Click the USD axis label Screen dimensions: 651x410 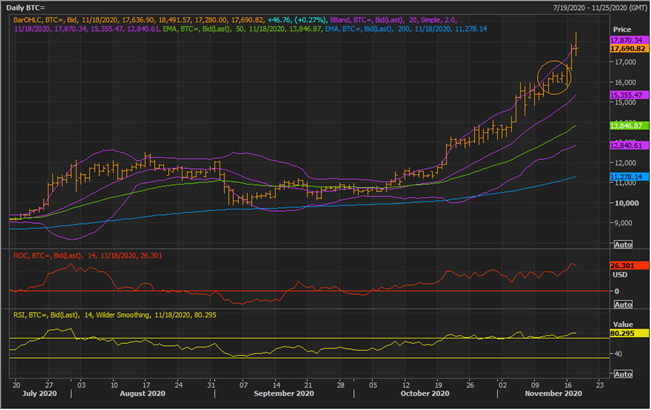point(620,275)
